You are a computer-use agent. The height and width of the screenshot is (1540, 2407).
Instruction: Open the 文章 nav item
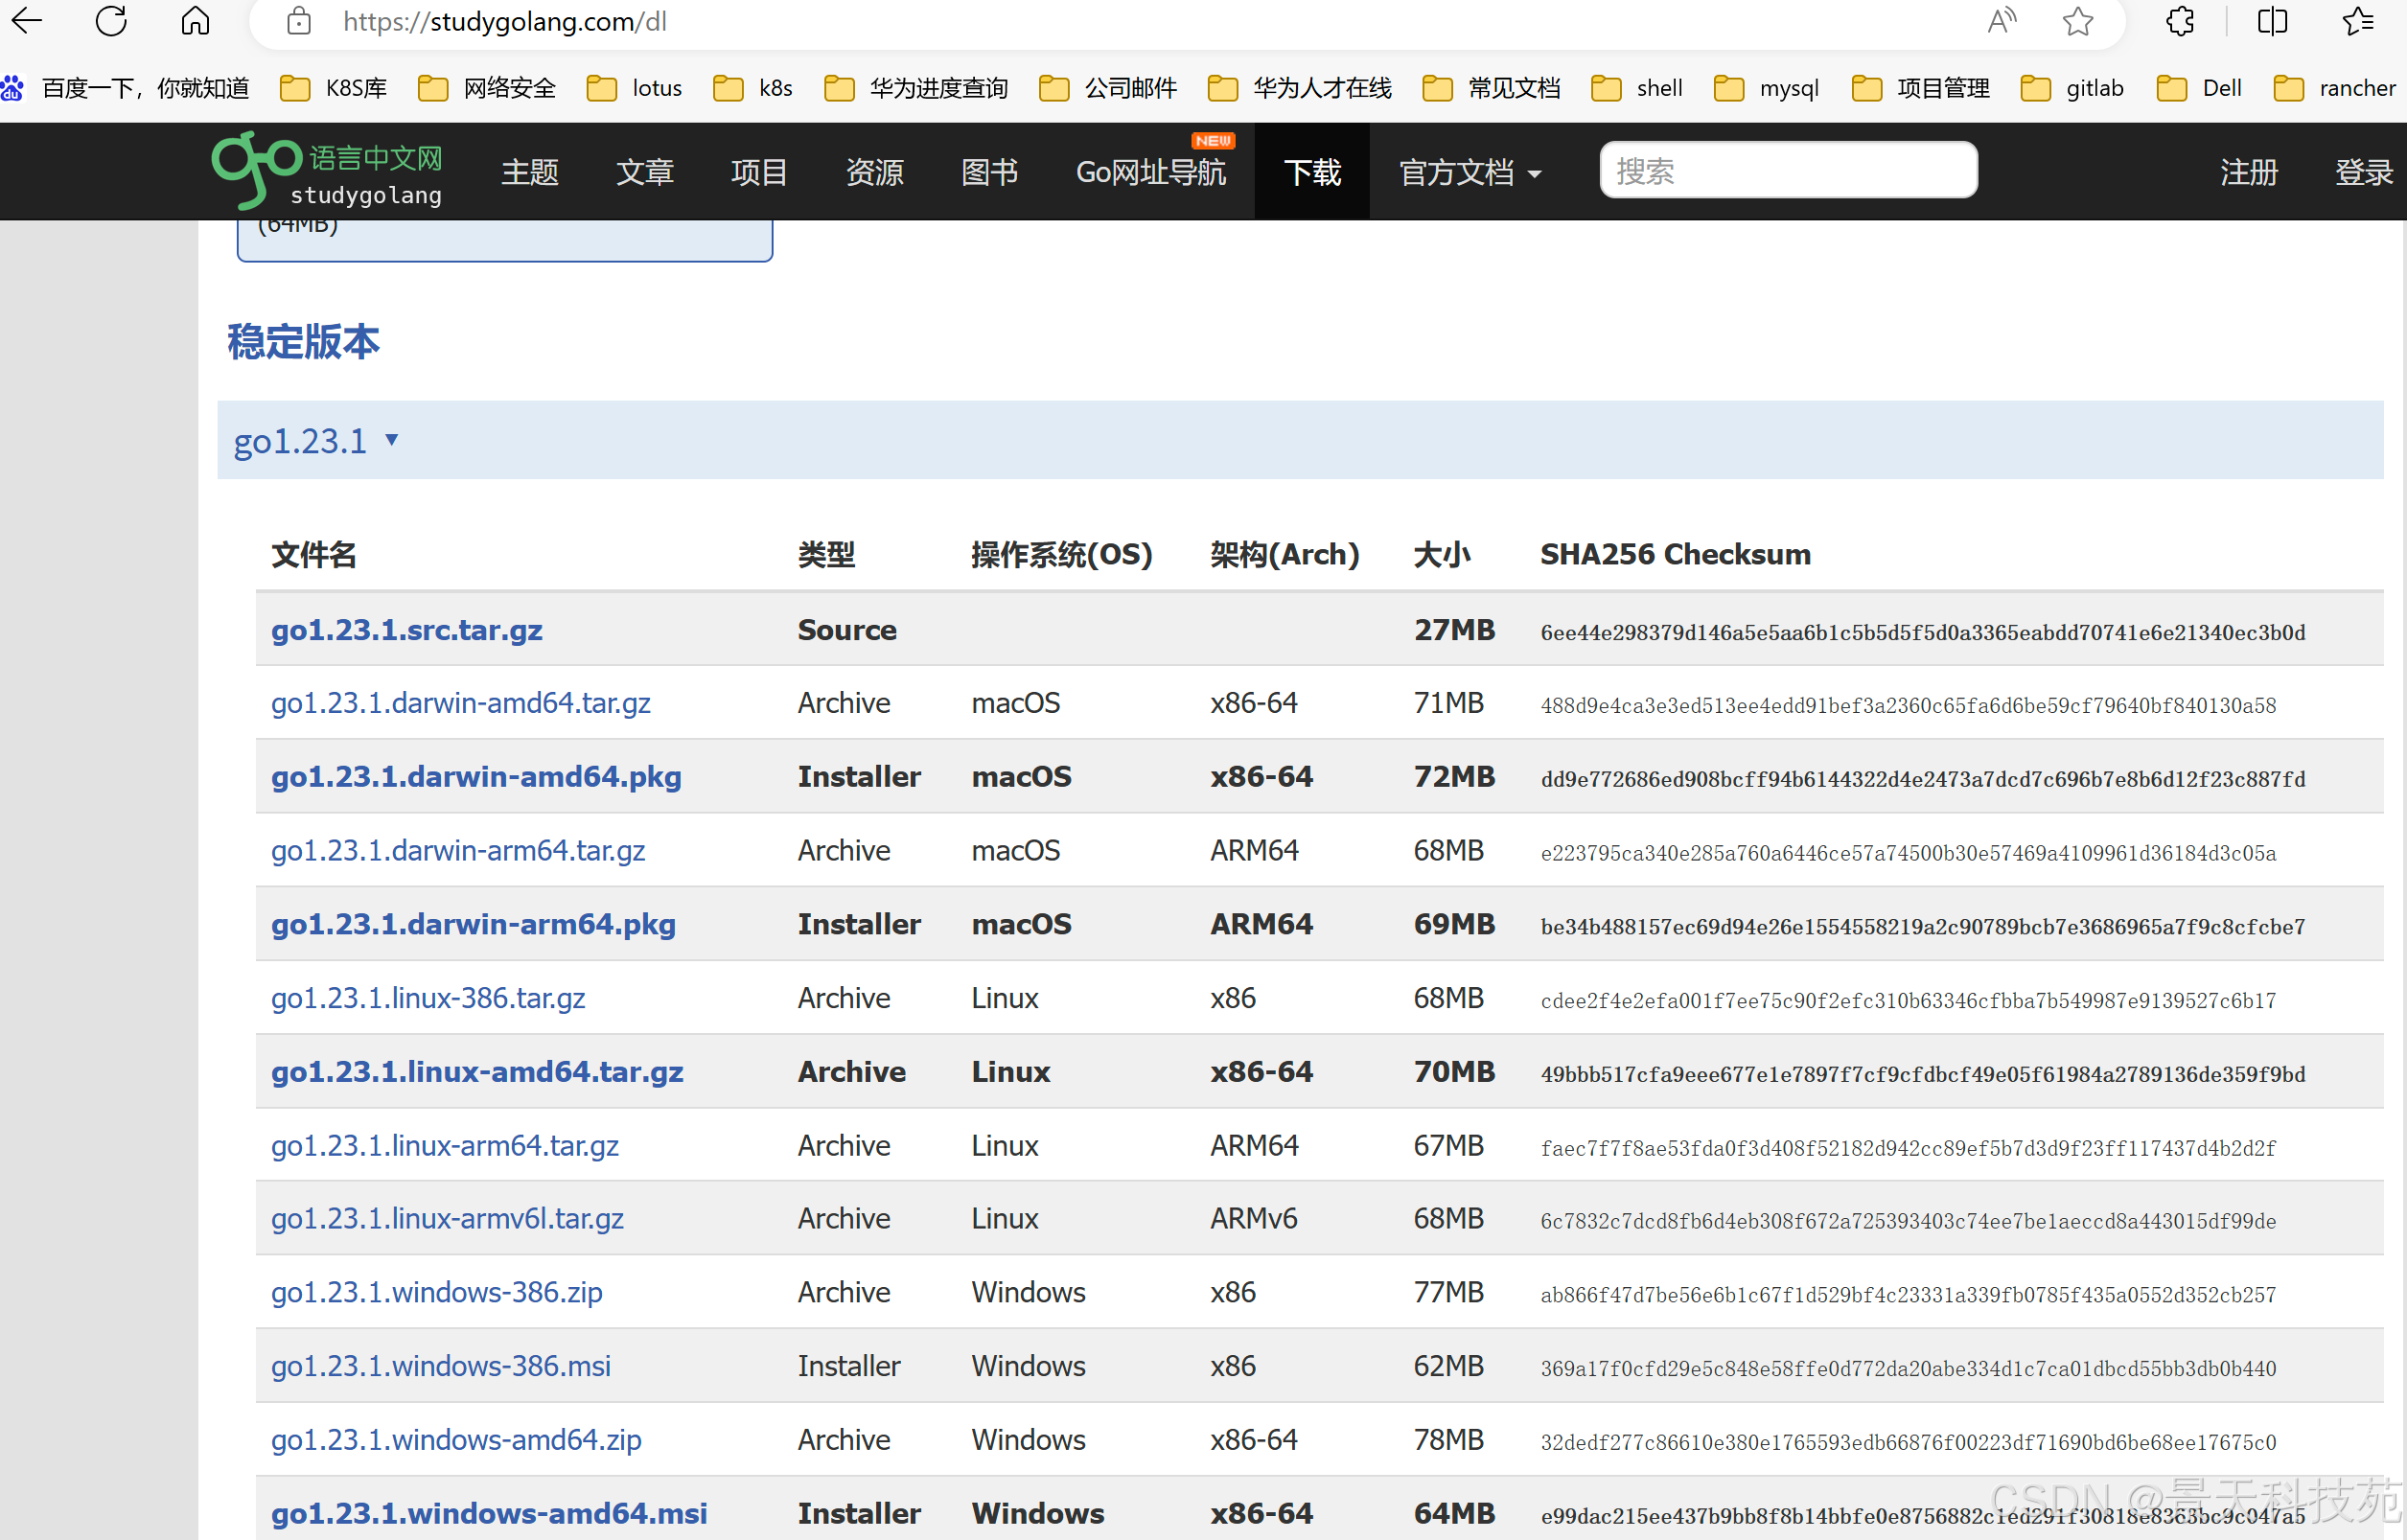(645, 172)
